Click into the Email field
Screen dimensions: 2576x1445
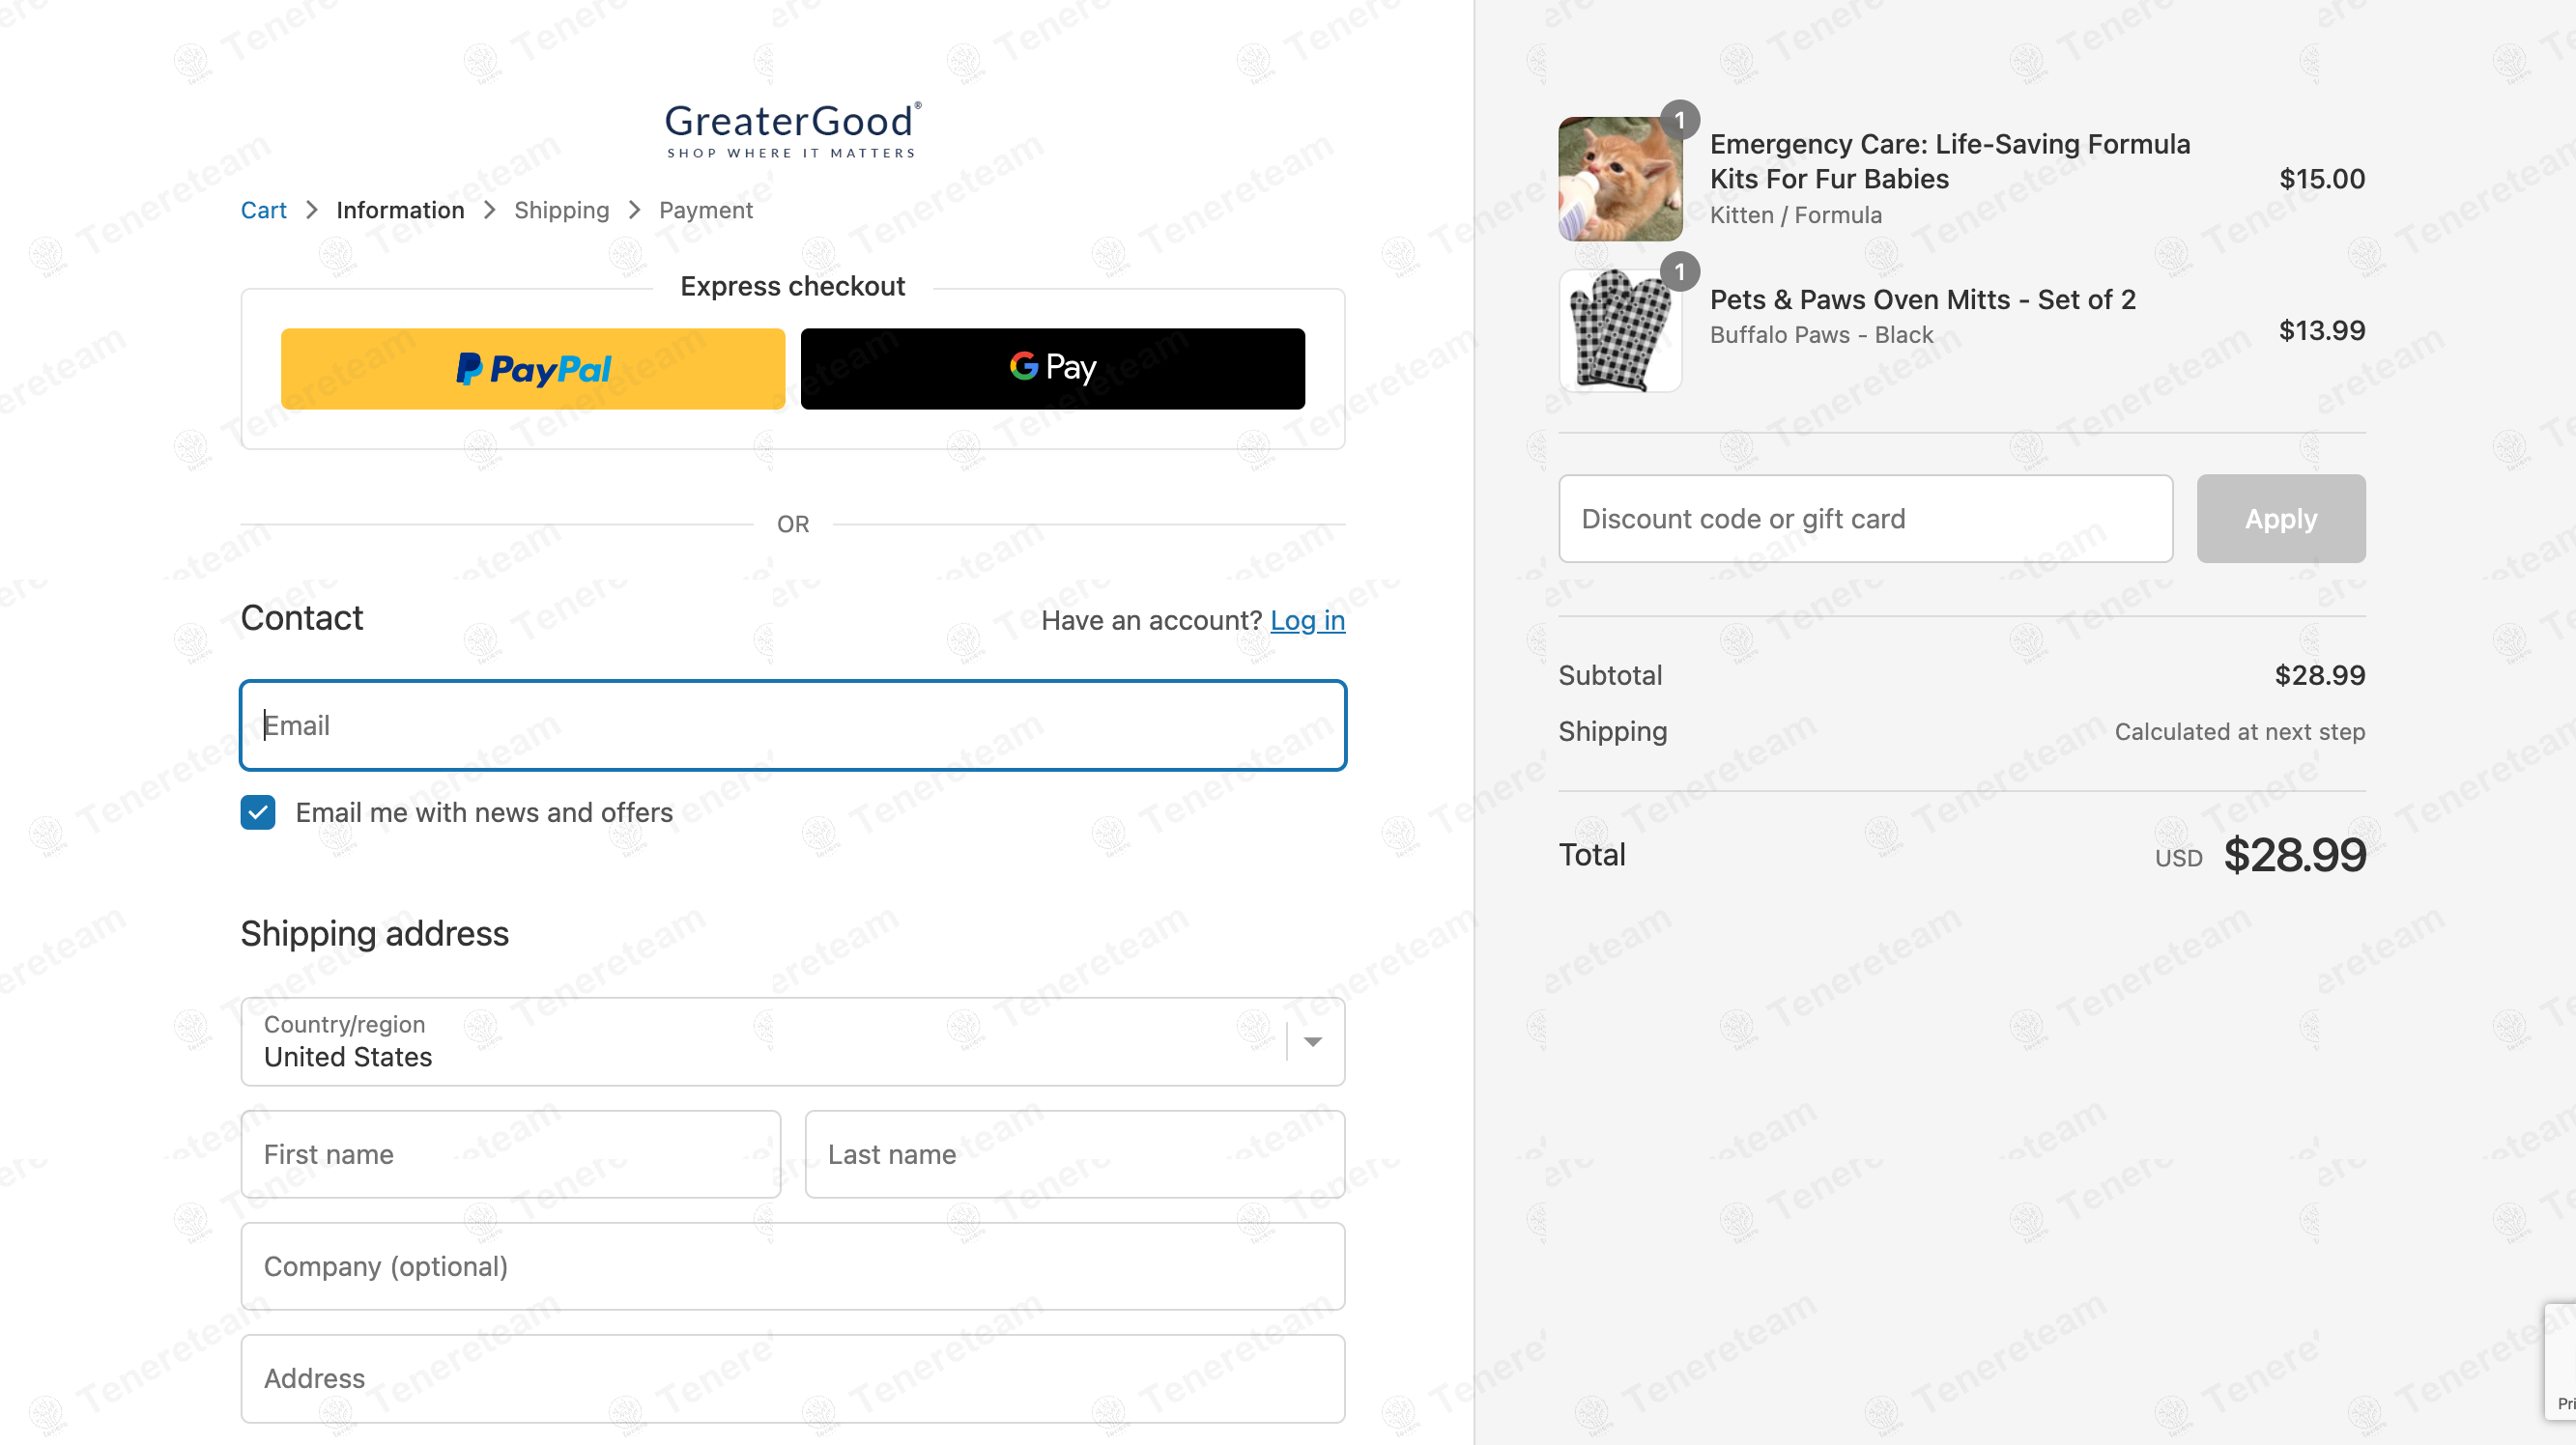tap(792, 725)
